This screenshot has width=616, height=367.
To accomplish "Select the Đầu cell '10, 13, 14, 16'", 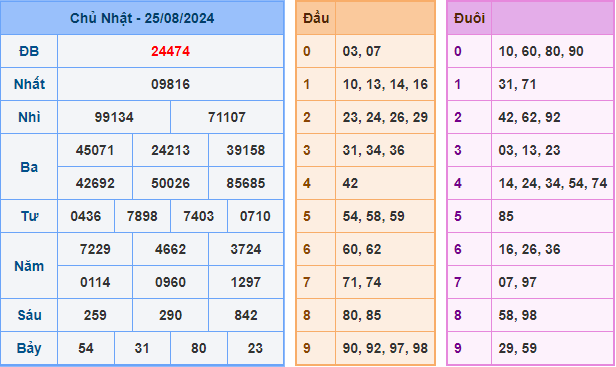I will pyautogui.click(x=385, y=84).
